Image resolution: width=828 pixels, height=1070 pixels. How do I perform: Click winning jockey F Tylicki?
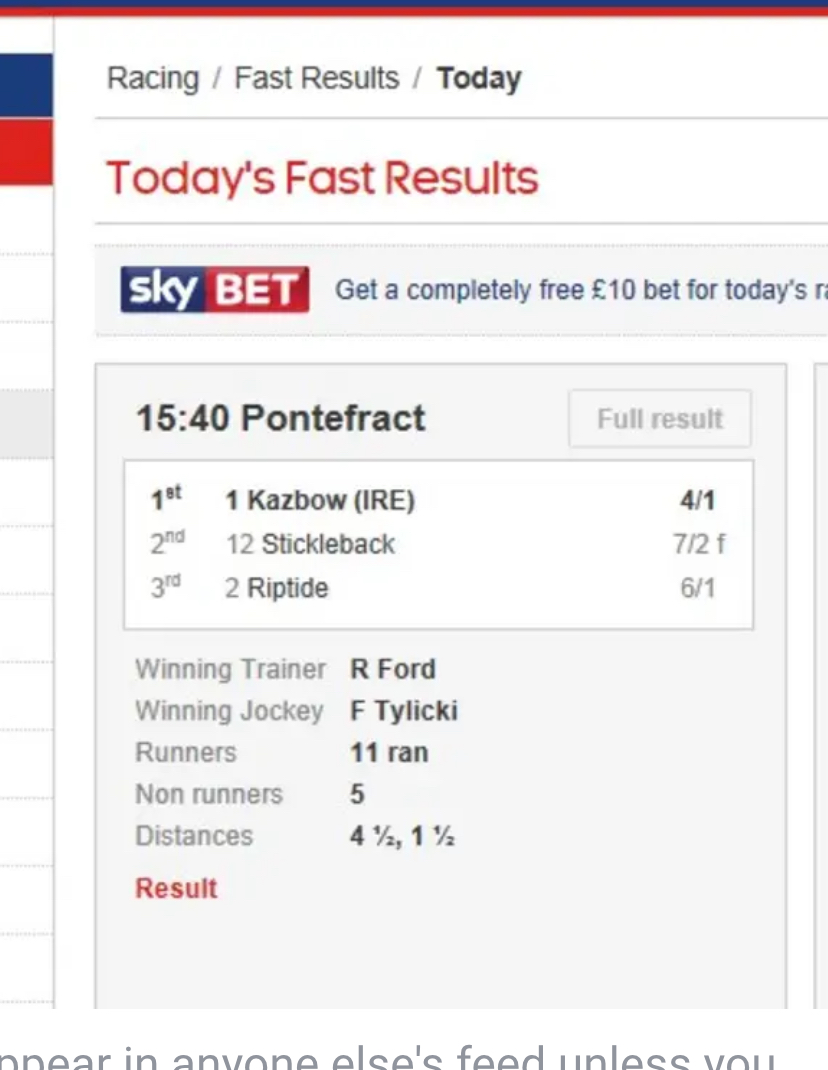point(403,710)
